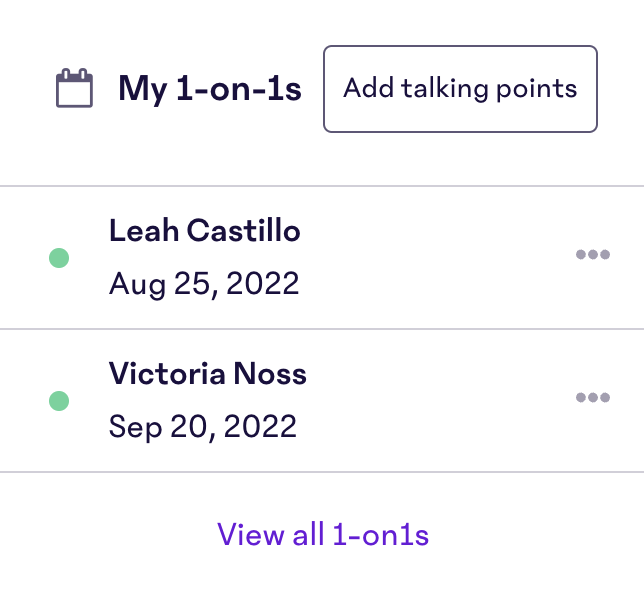644x590 pixels.
Task: Click the word "View" in the purple link
Action: [251, 535]
